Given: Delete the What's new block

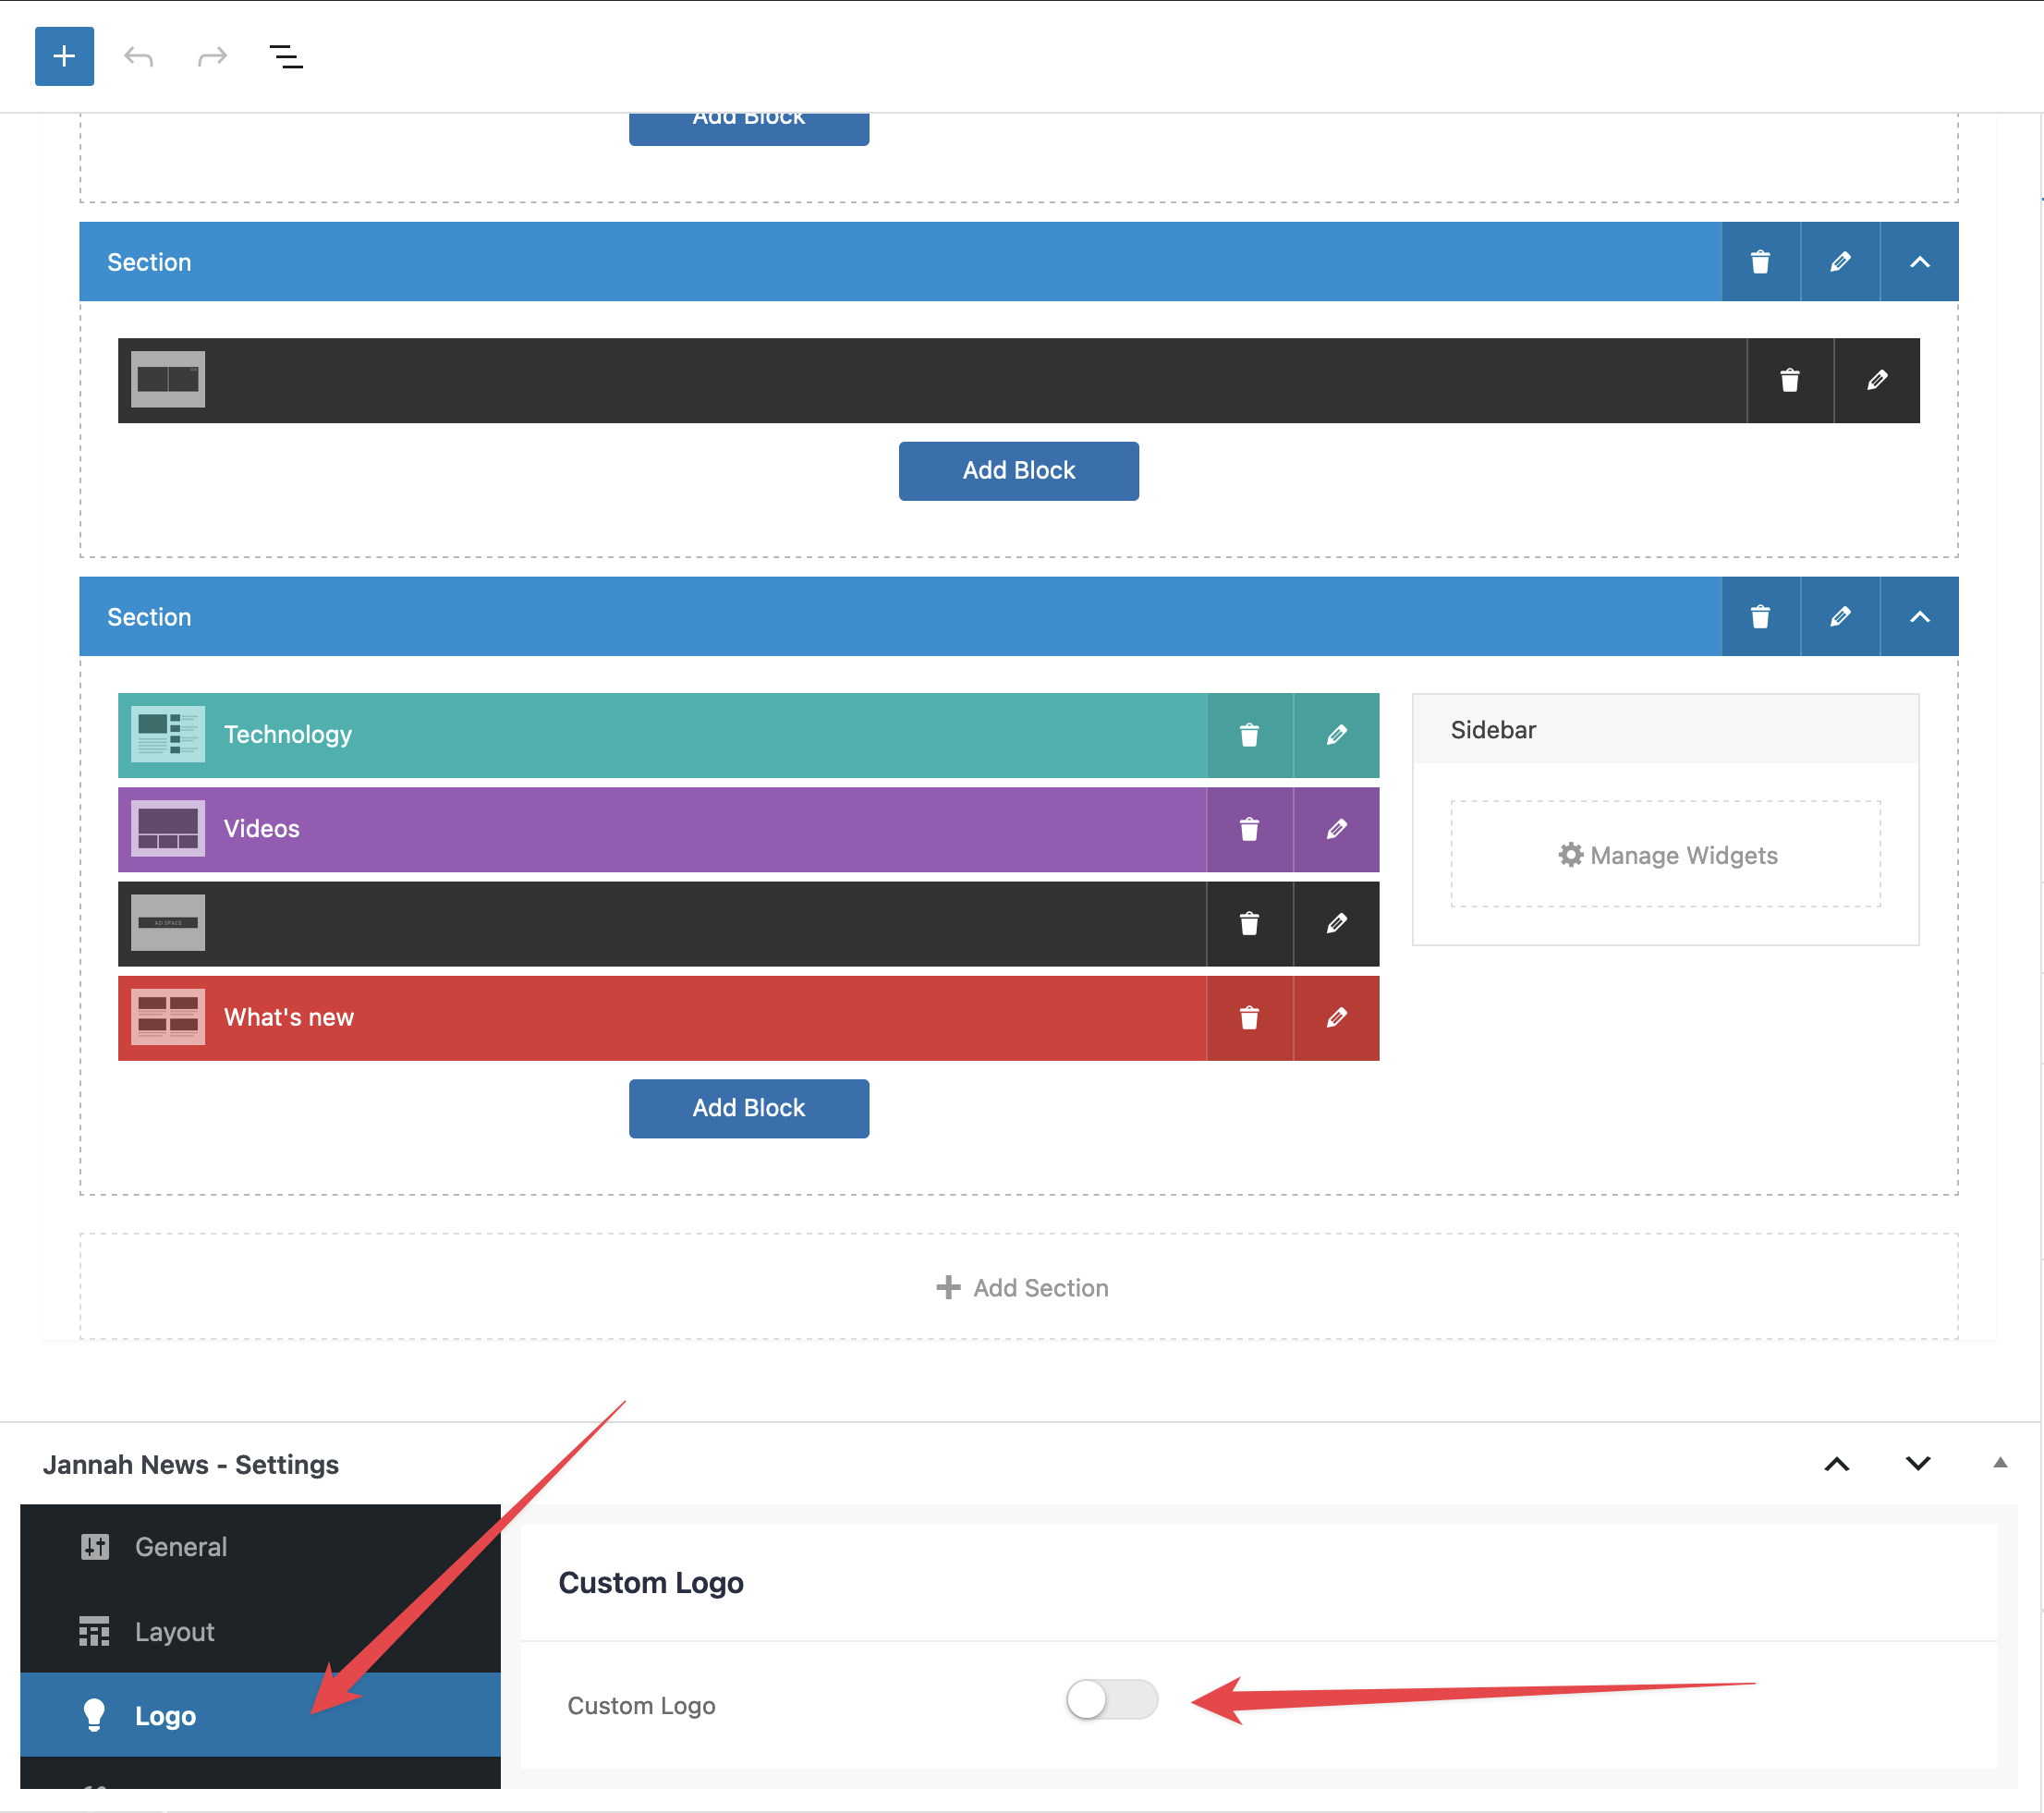Looking at the screenshot, I should 1249,1018.
